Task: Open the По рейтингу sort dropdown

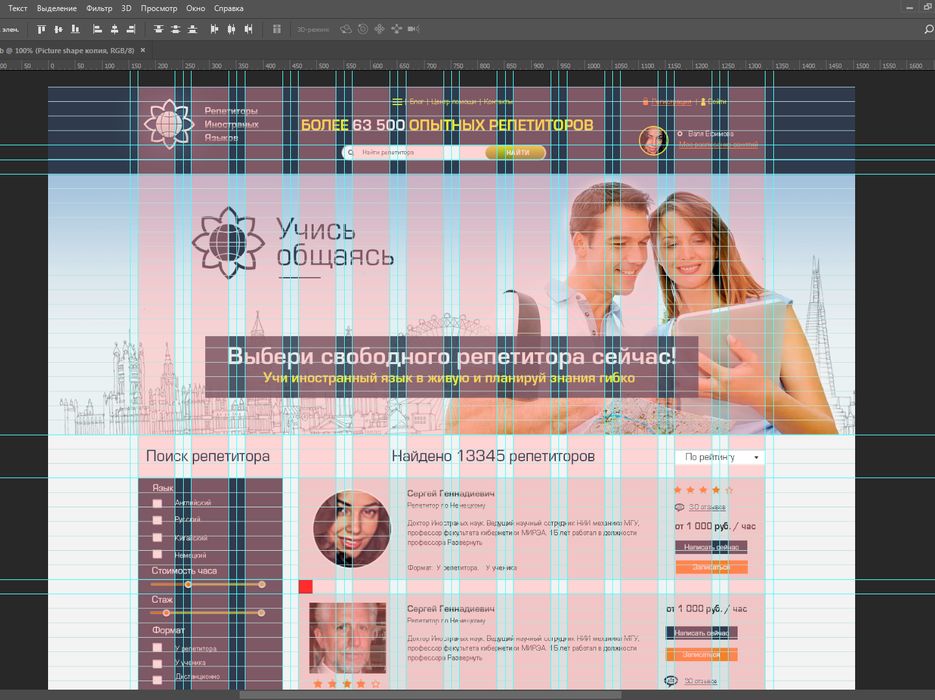Action: 719,457
